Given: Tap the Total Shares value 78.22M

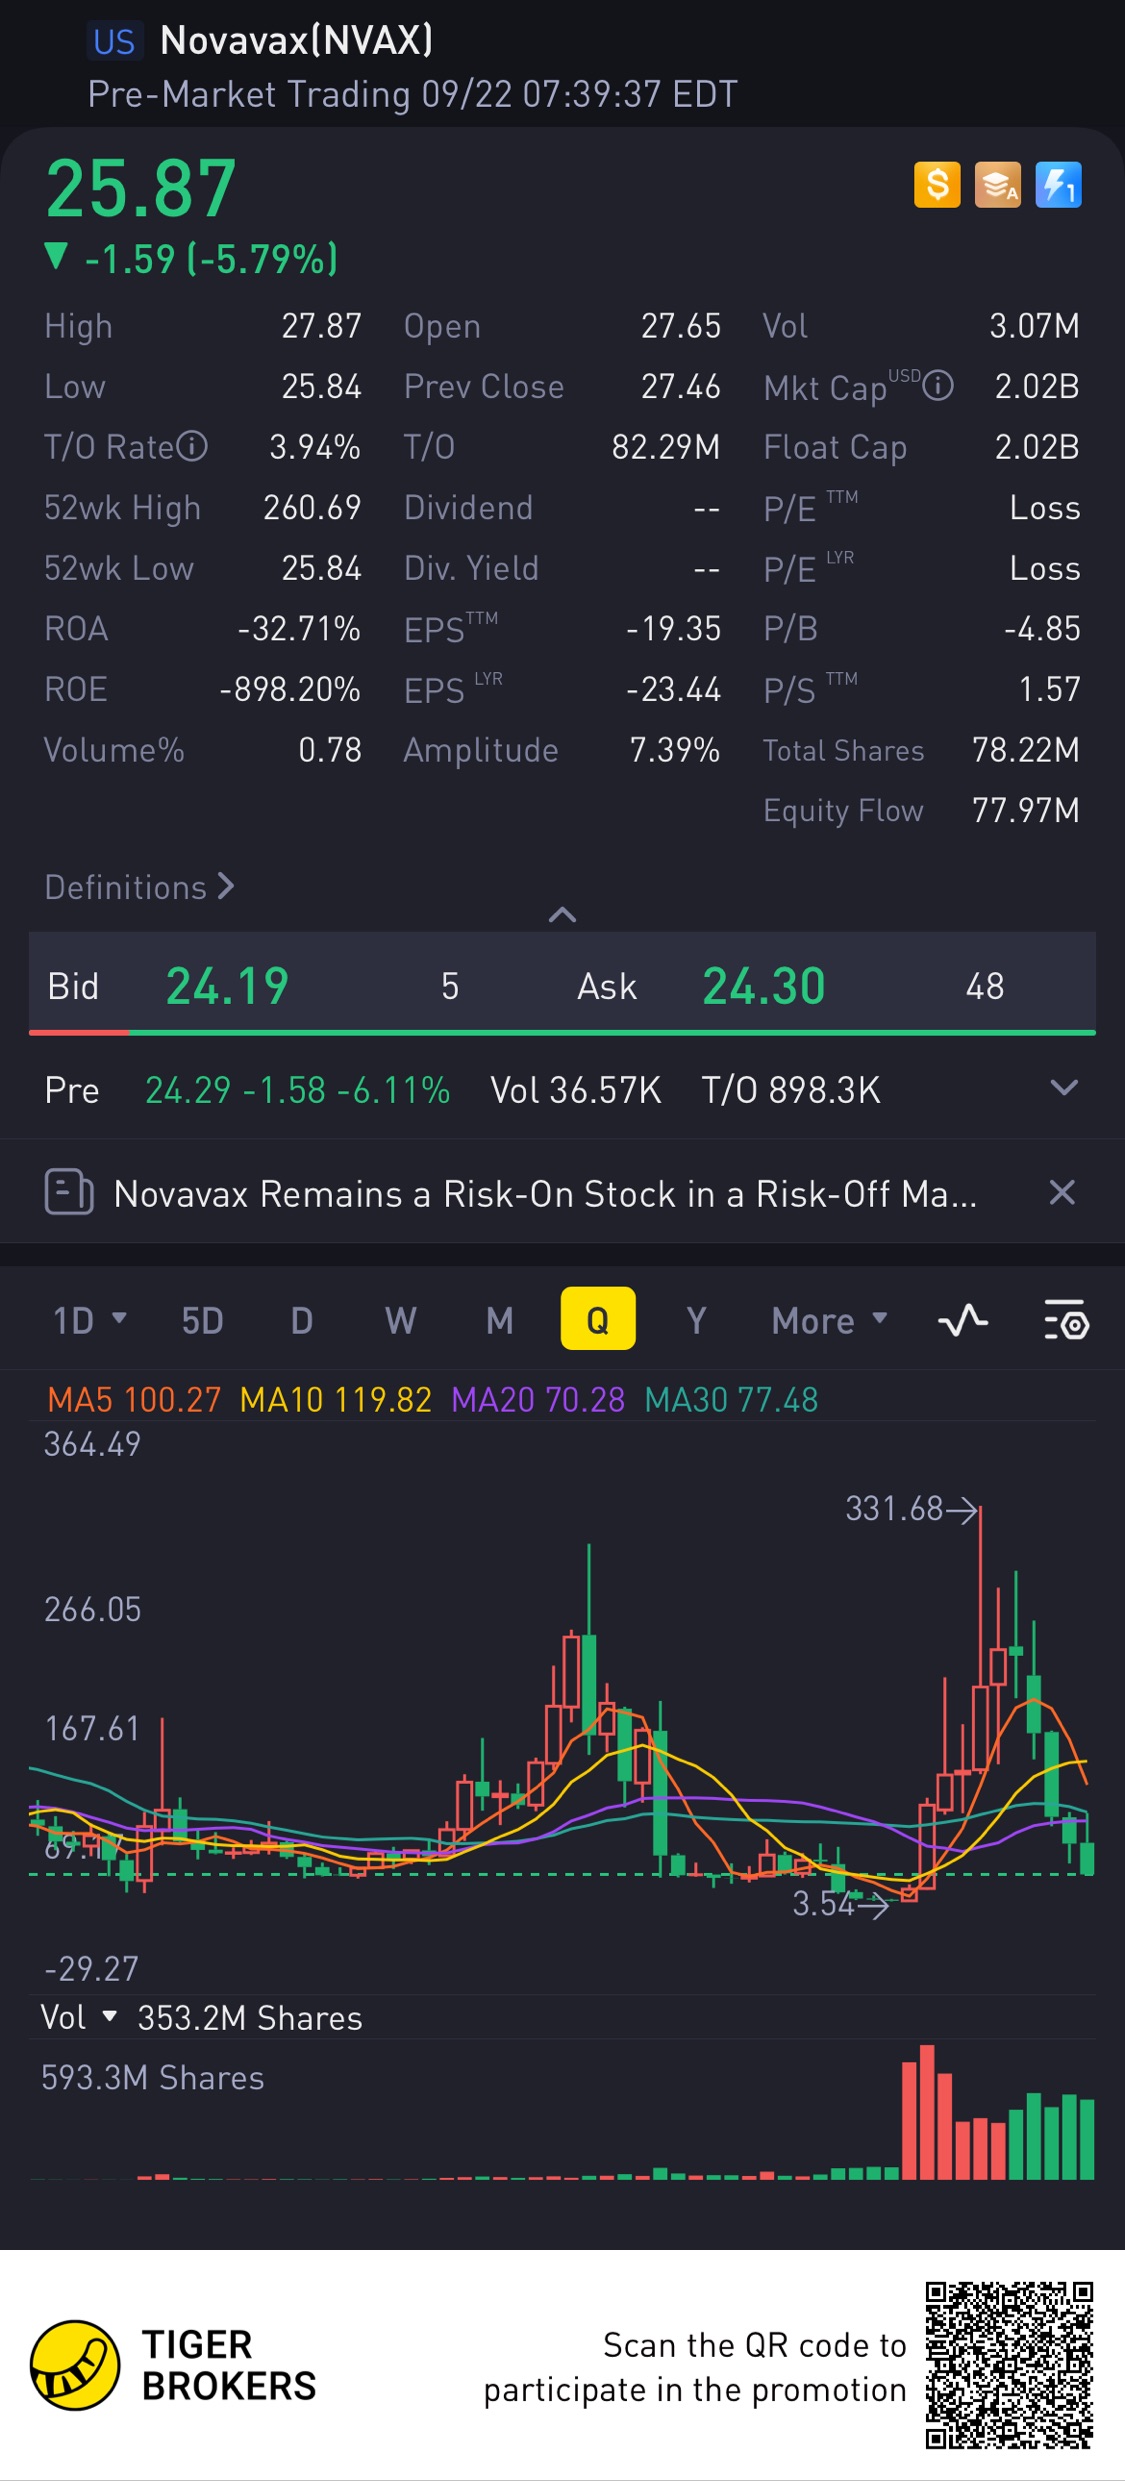Looking at the screenshot, I should [x=1026, y=749].
